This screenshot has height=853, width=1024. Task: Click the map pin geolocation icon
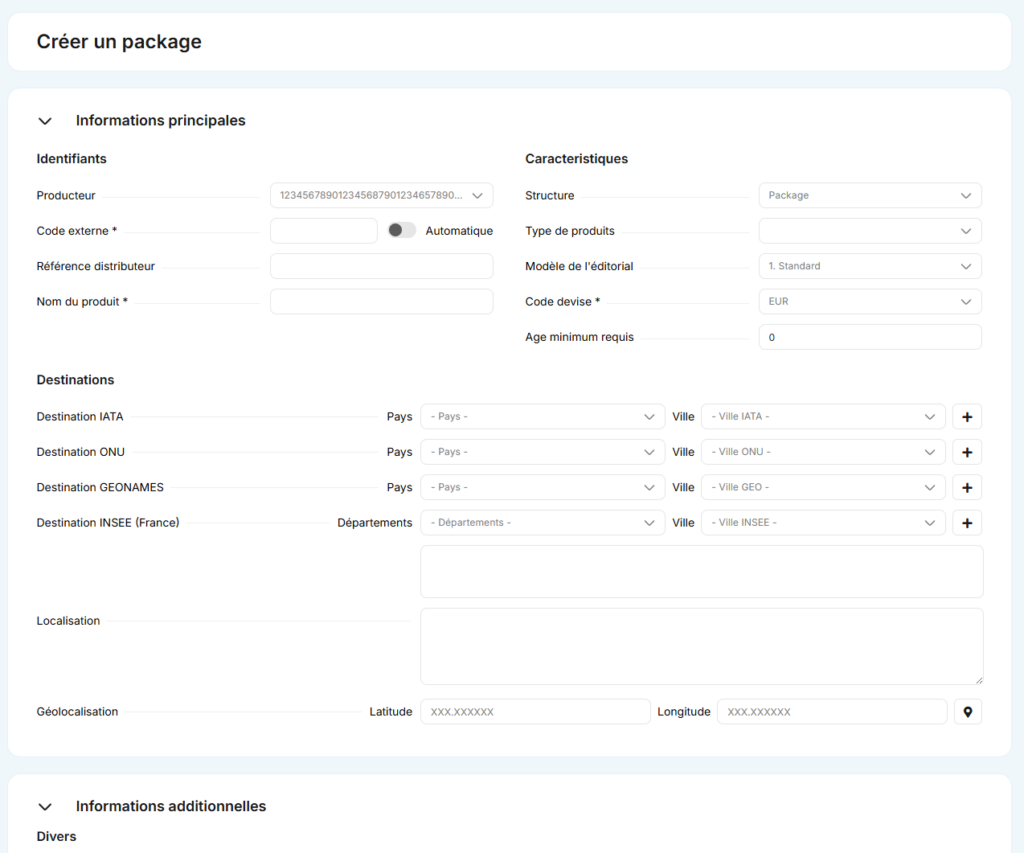pyautogui.click(x=967, y=712)
